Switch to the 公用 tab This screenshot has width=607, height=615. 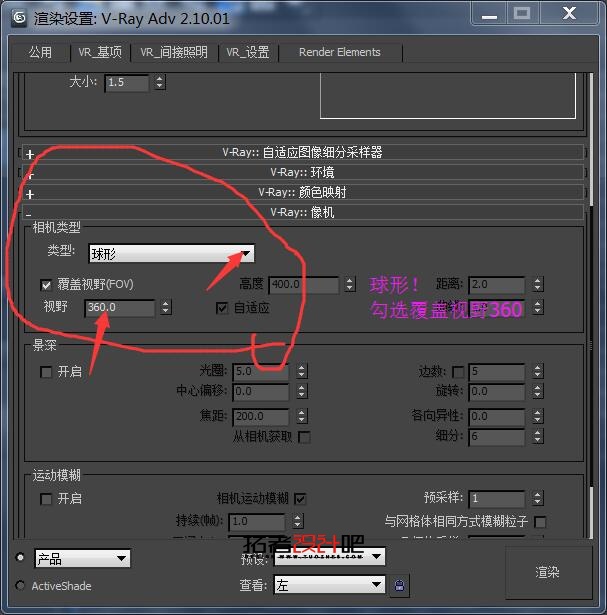point(40,52)
